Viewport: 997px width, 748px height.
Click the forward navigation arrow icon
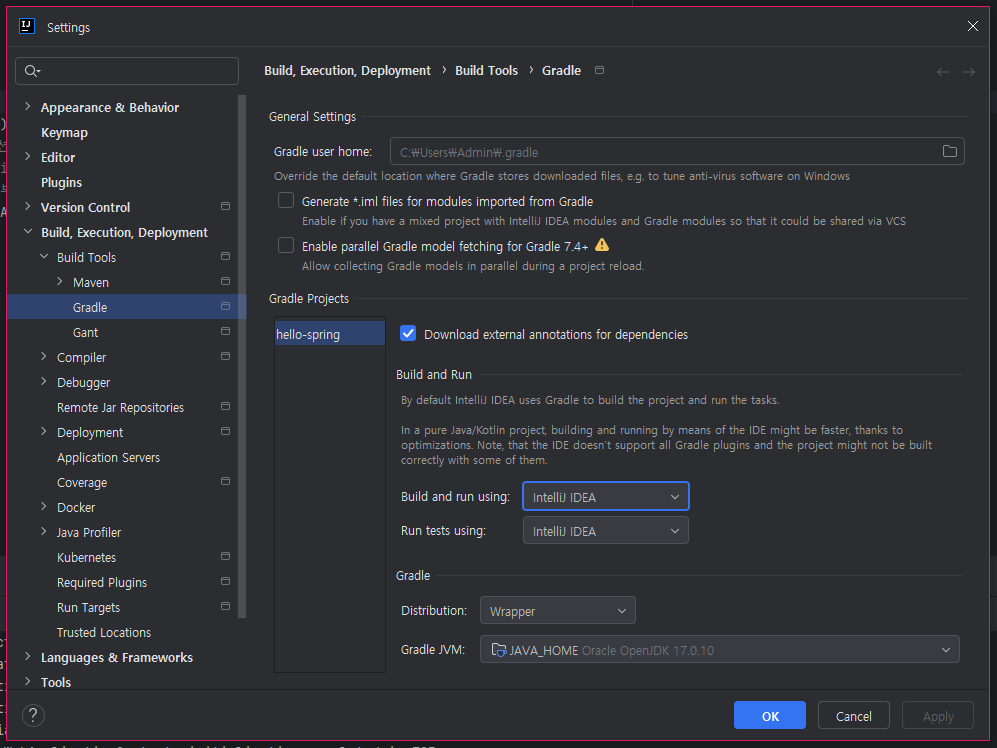pyautogui.click(x=968, y=72)
